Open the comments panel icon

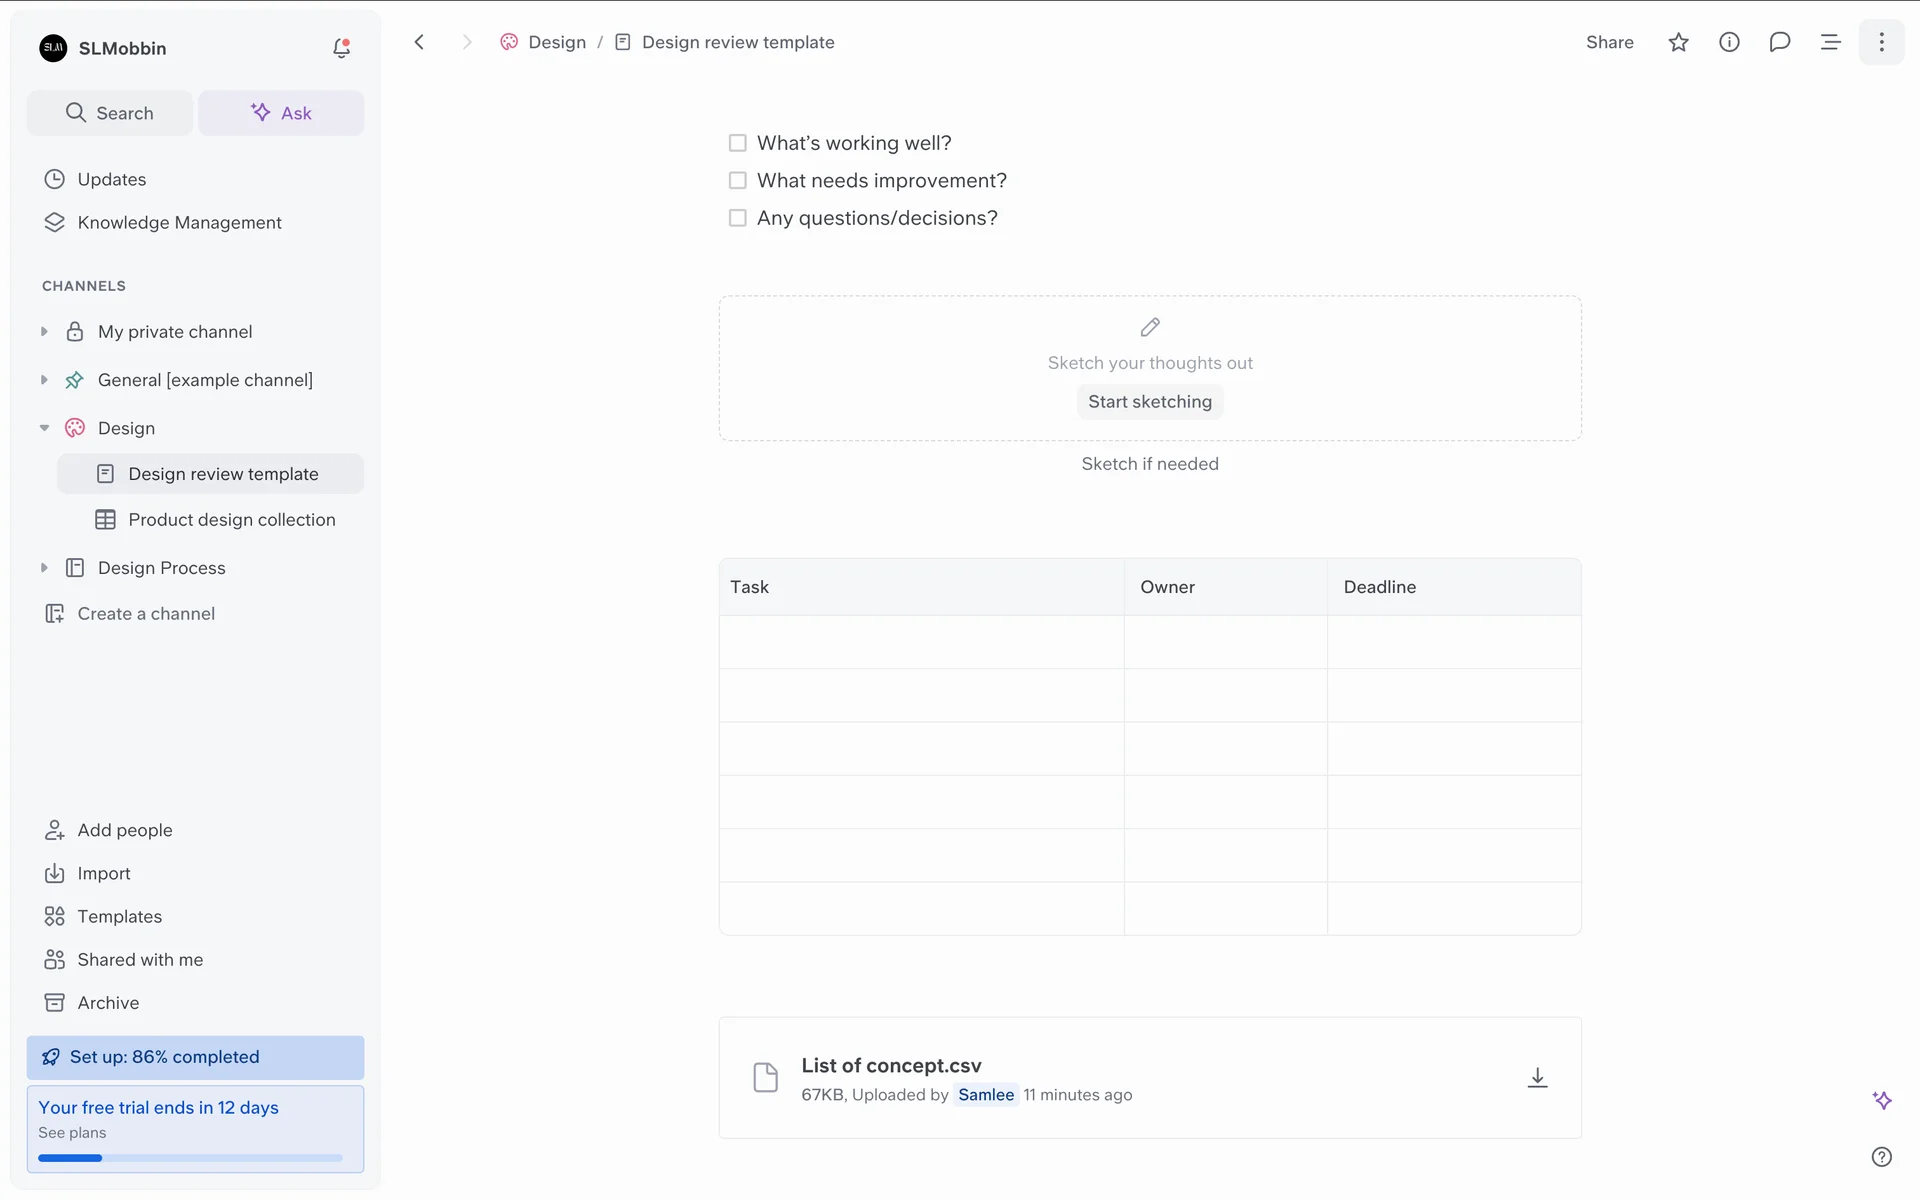pos(1779,42)
